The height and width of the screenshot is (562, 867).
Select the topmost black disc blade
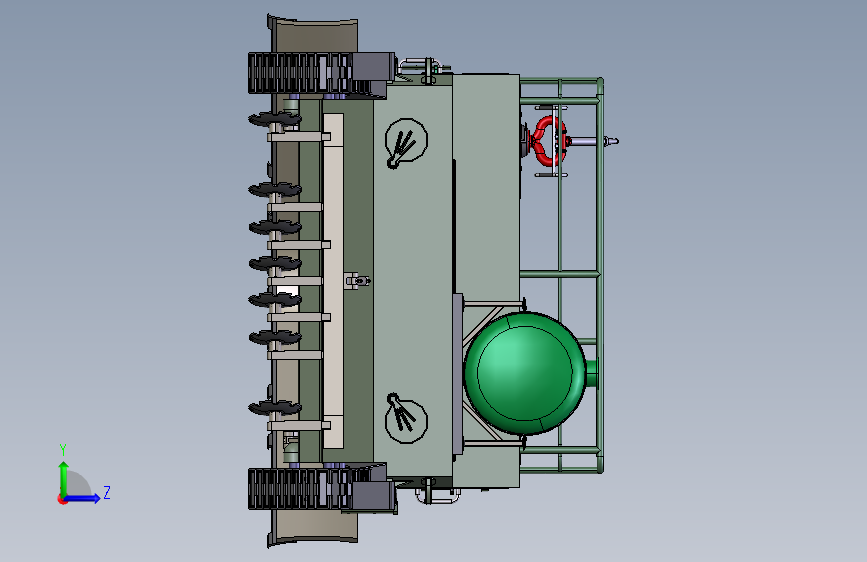pos(275,119)
